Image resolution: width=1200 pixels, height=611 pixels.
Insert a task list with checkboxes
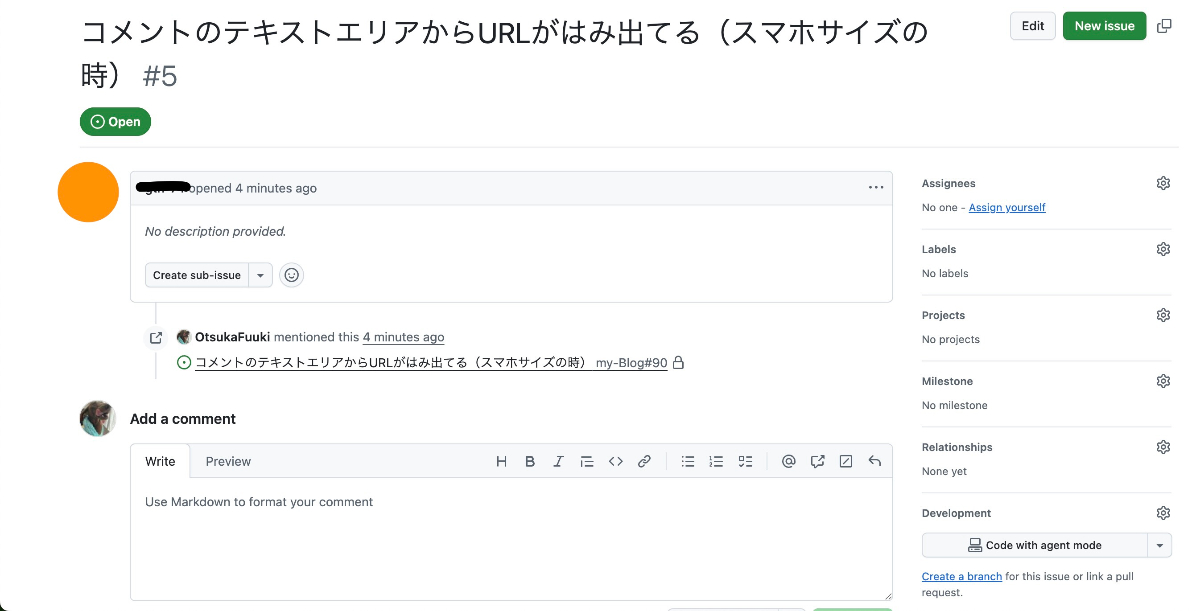745,462
